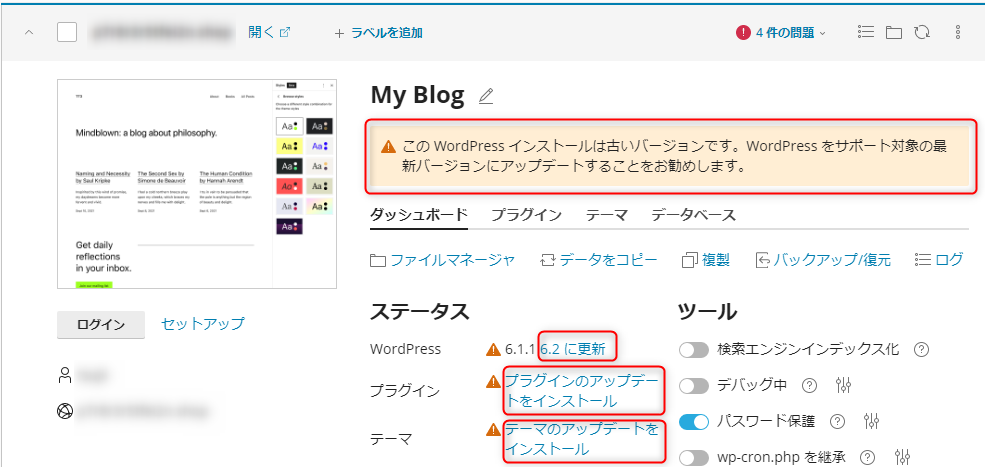Tick the site selection checkbox

pos(67,32)
